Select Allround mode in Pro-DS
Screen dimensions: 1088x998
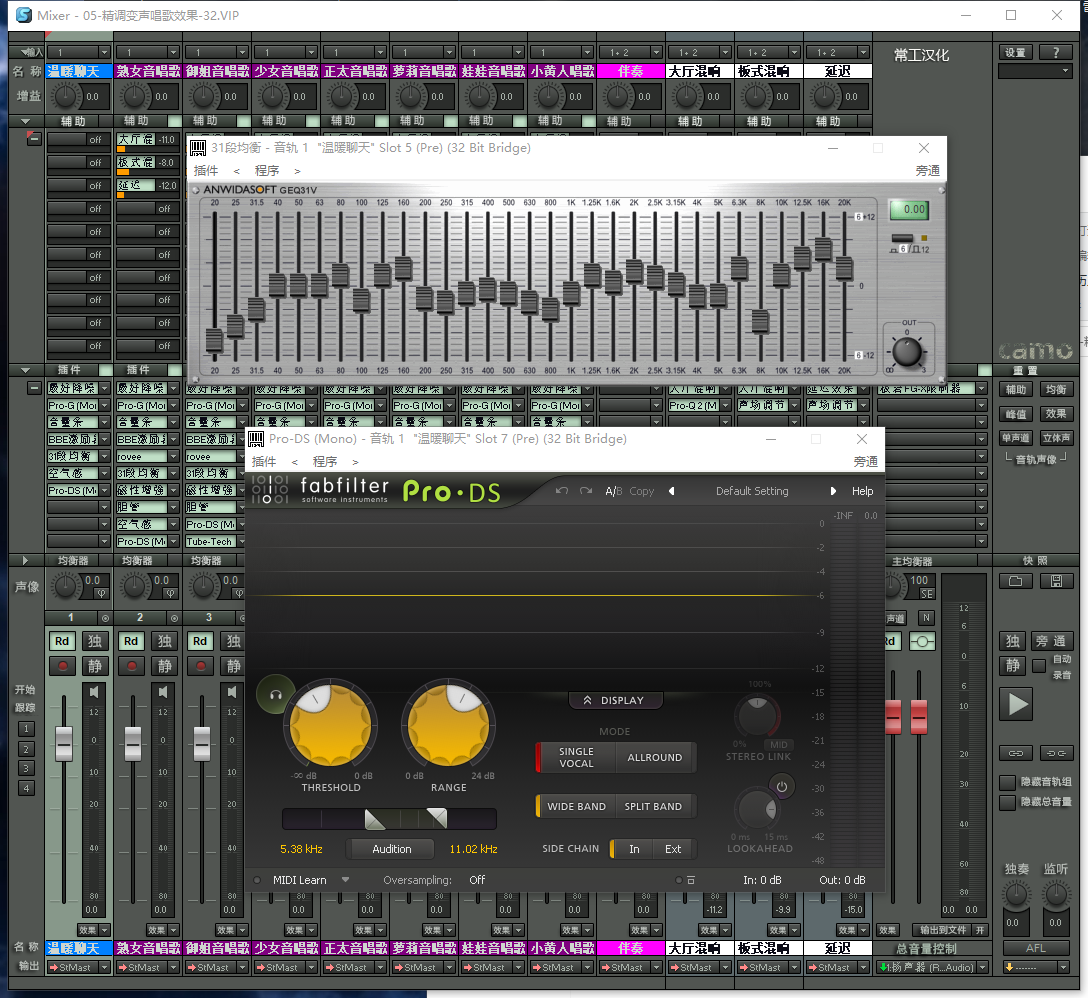(x=655, y=757)
